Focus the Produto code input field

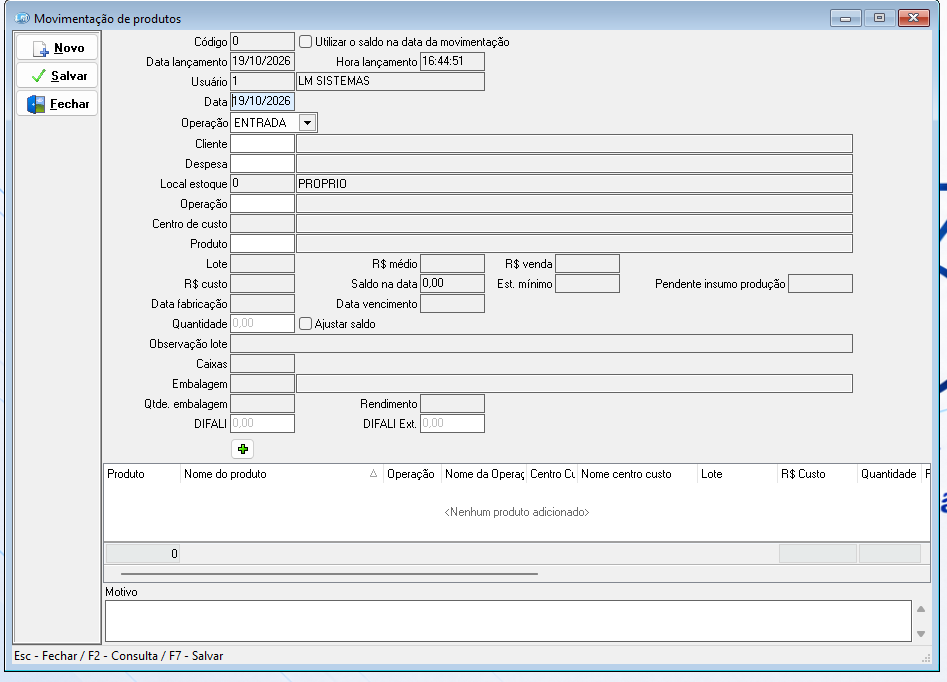pyautogui.click(x=262, y=243)
